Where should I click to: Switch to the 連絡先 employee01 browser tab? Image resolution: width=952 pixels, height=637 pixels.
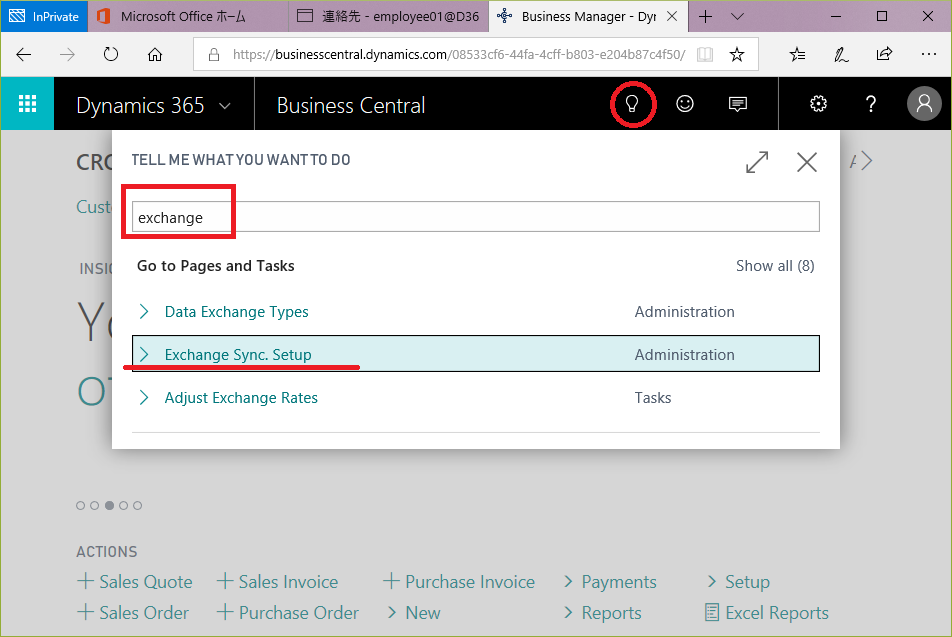click(x=390, y=17)
